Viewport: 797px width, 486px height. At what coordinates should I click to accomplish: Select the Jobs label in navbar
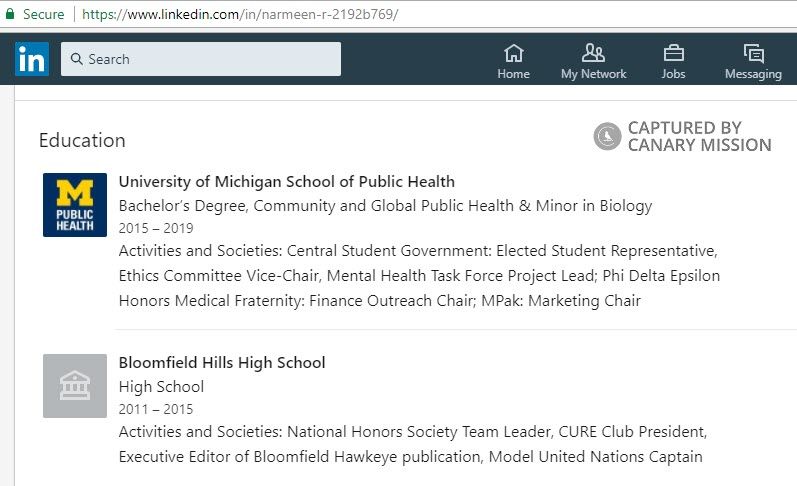tap(673, 74)
